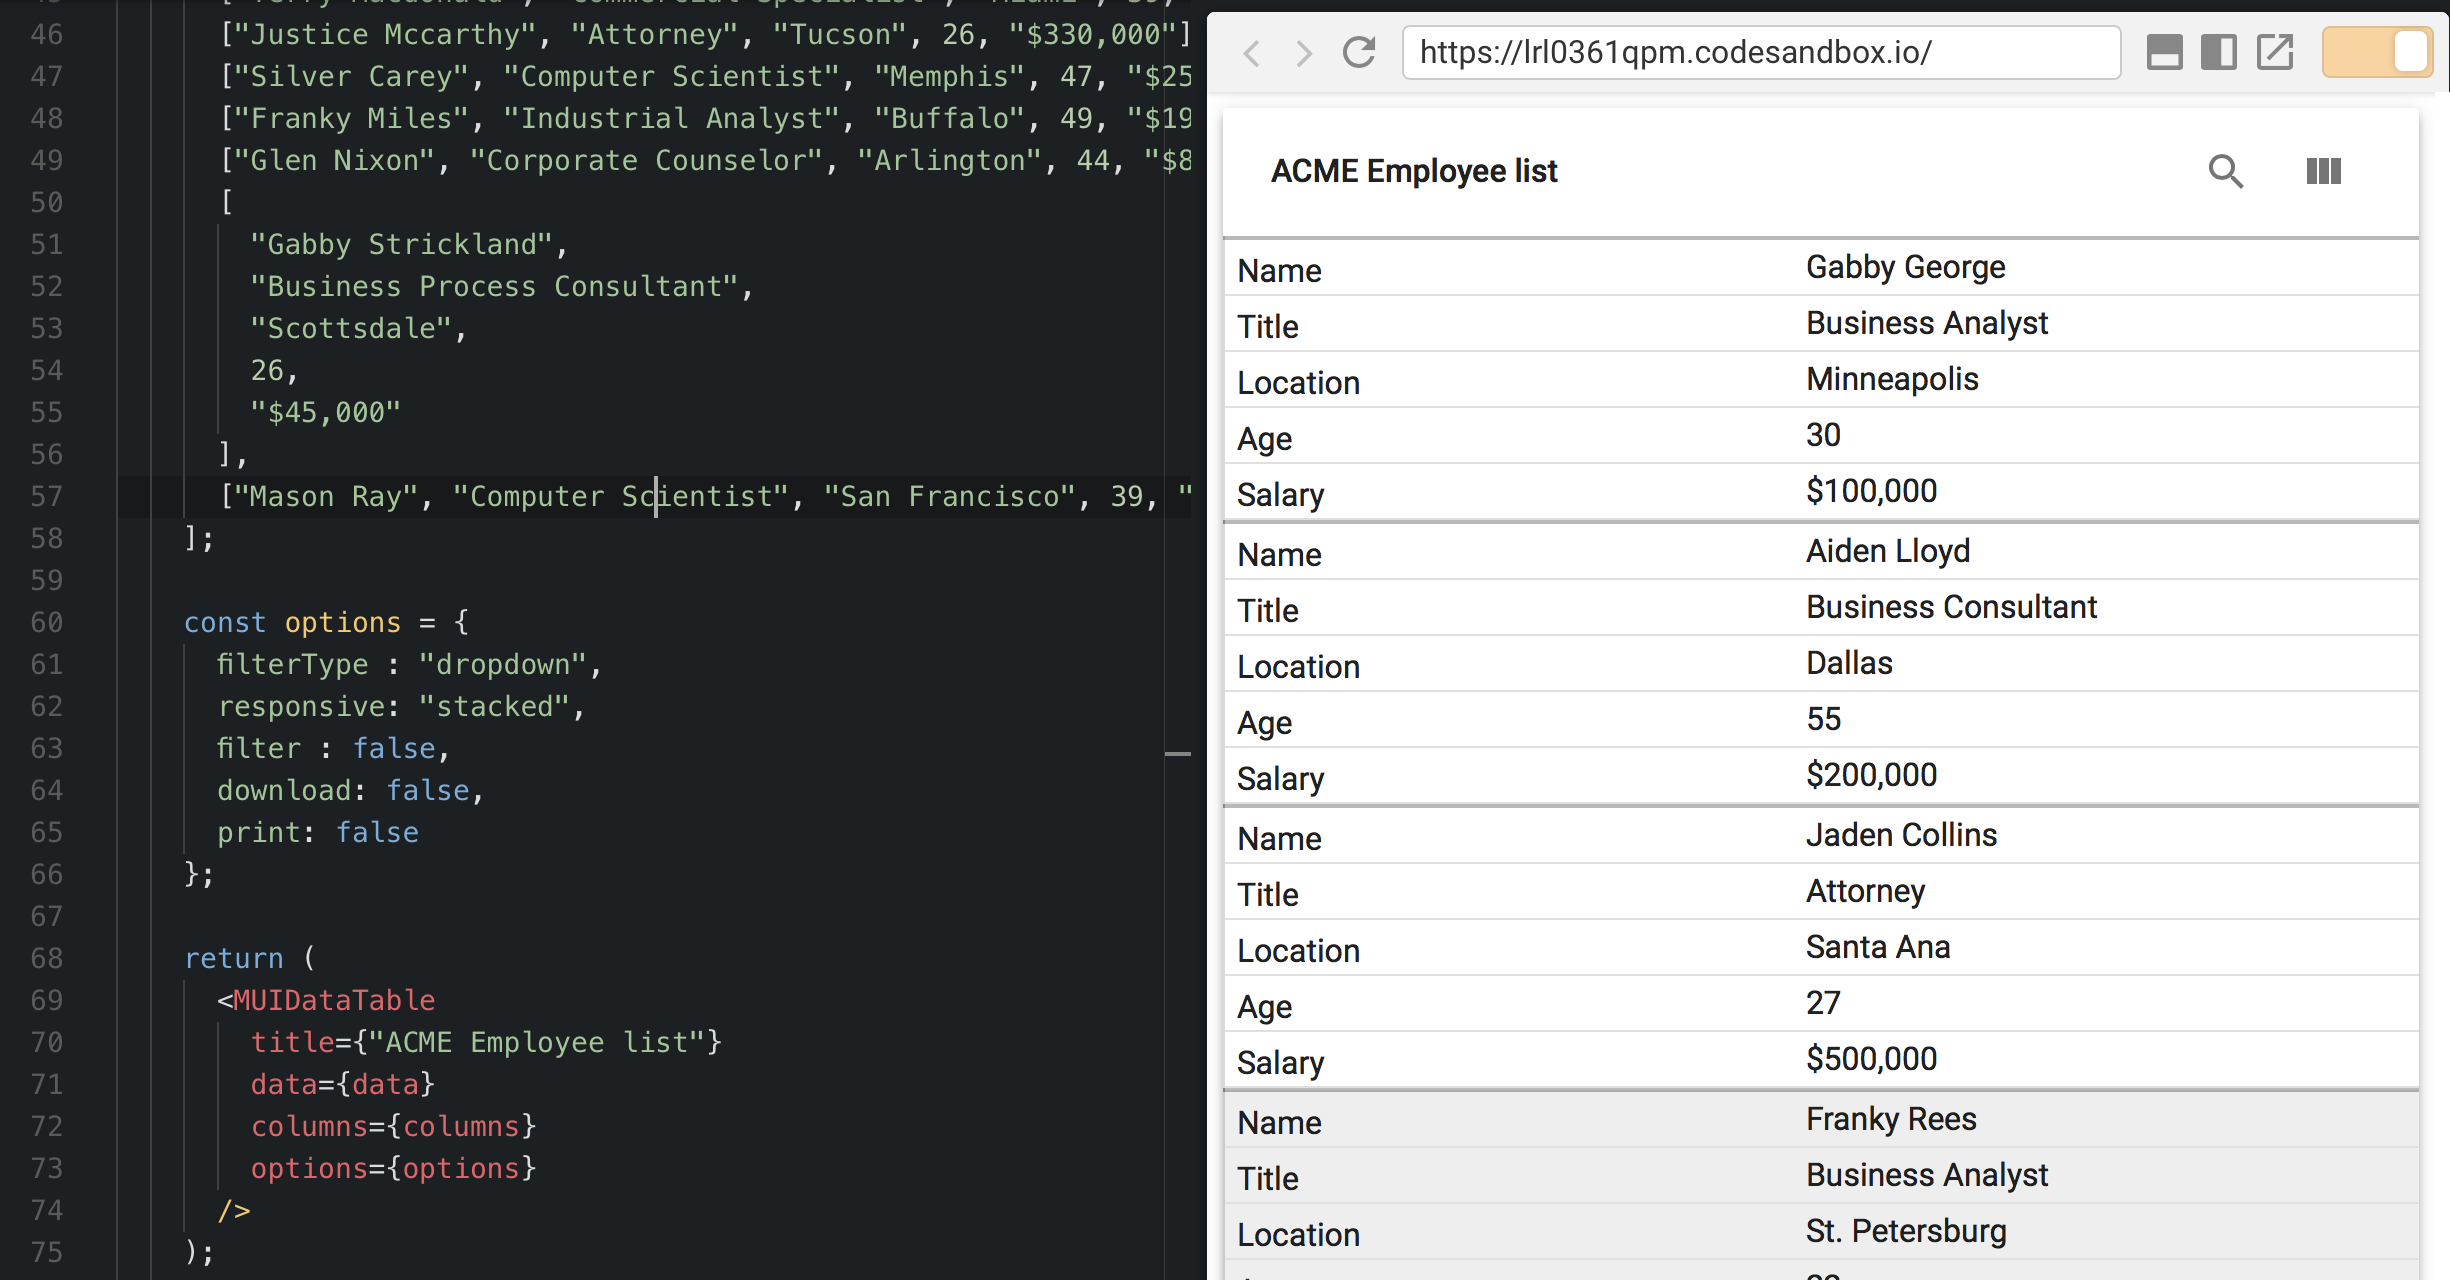Open search in the ACME Employee list table

[2225, 171]
